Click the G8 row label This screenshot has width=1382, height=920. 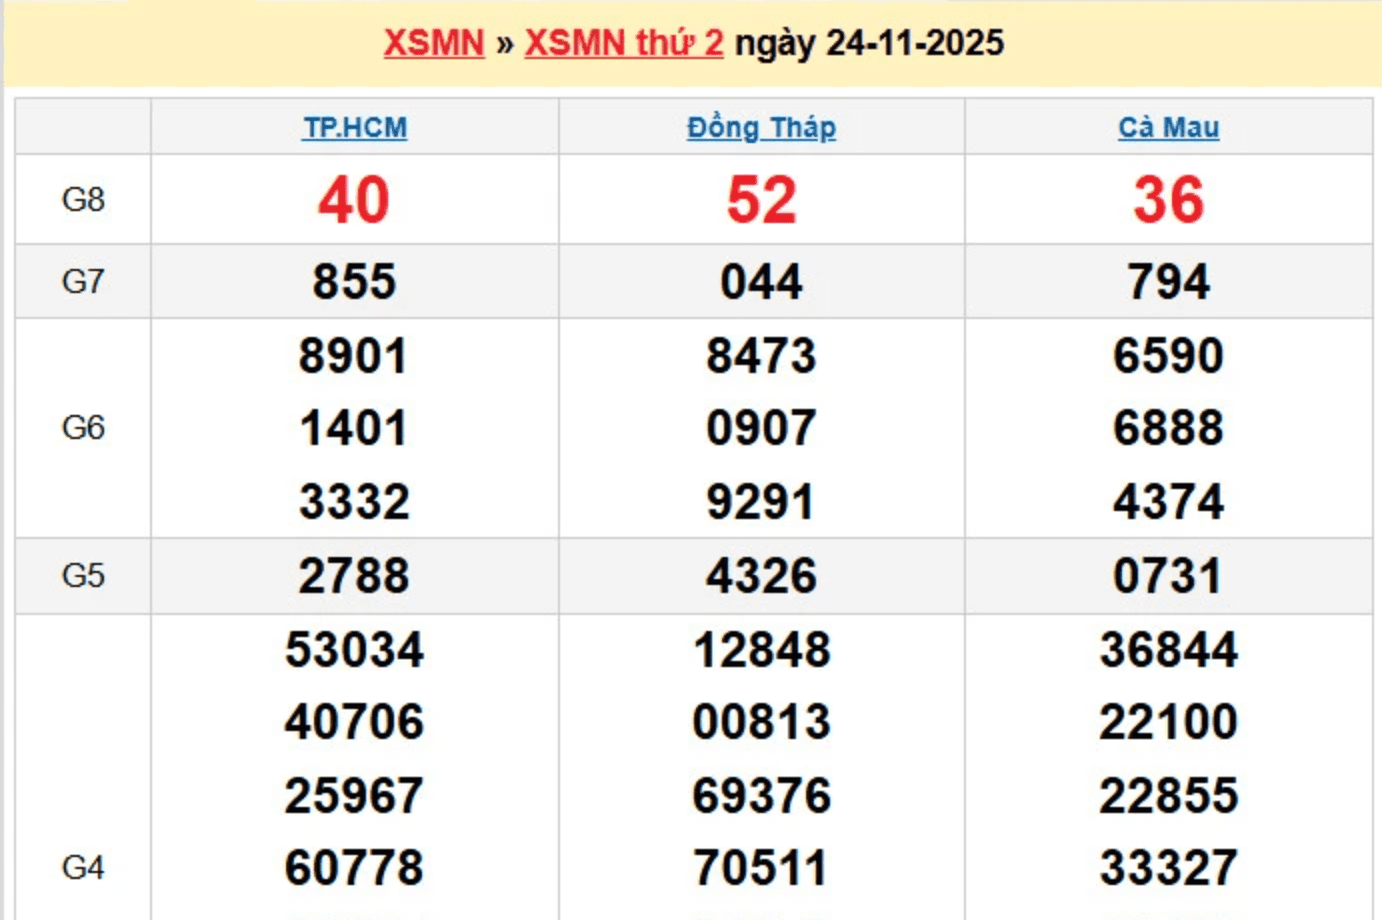(x=83, y=199)
